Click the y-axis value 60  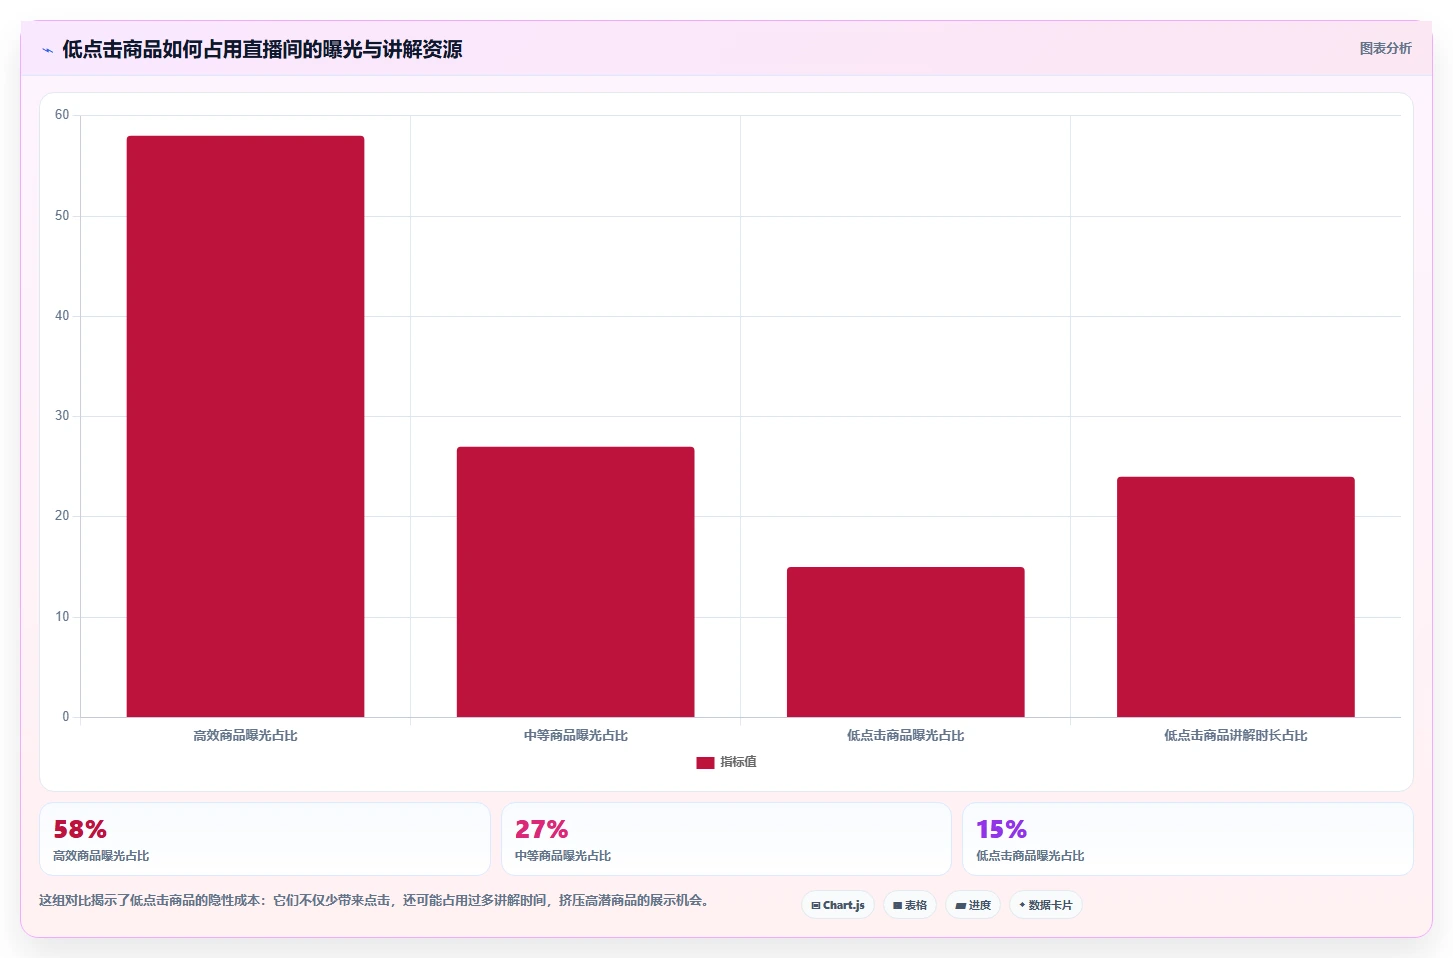(62, 115)
